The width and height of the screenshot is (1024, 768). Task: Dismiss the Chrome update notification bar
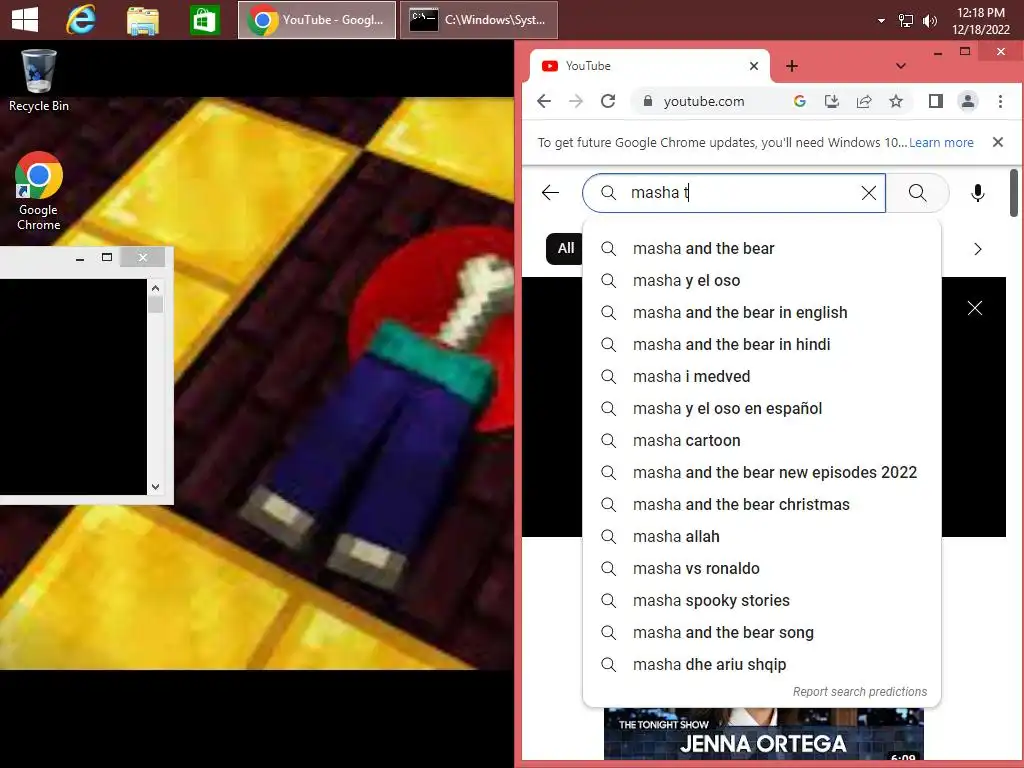click(x=997, y=142)
